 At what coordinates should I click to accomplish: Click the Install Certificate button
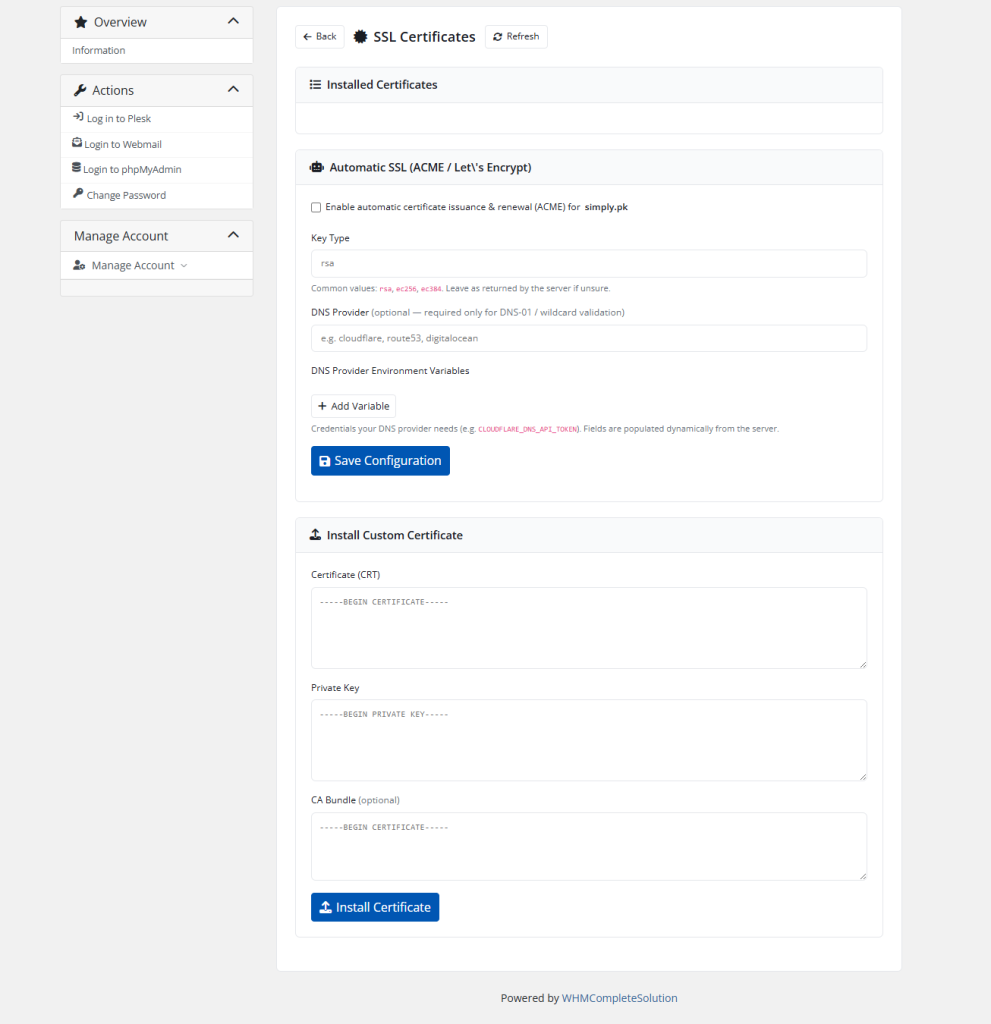(x=375, y=907)
